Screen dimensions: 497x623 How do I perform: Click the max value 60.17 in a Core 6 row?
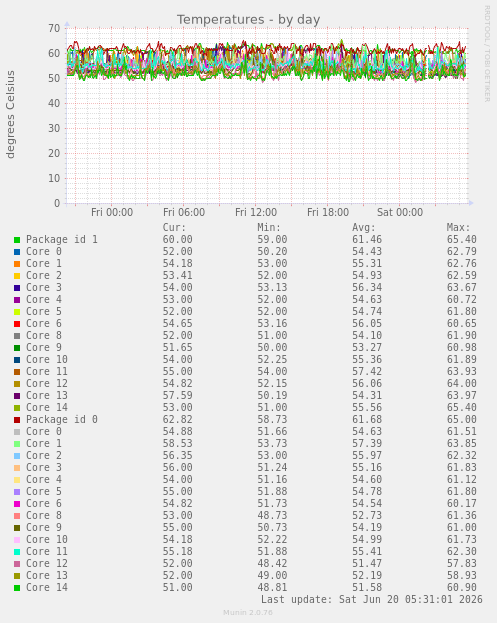point(462,504)
